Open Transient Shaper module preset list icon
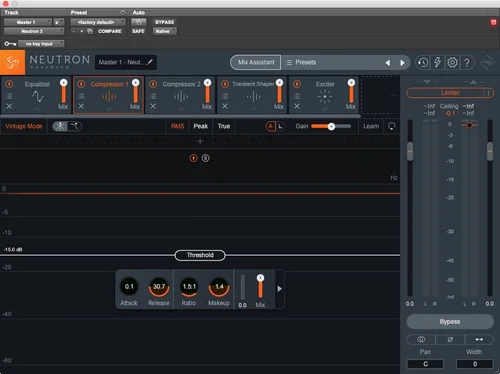Screen dimensions: 500x374 point(225,96)
